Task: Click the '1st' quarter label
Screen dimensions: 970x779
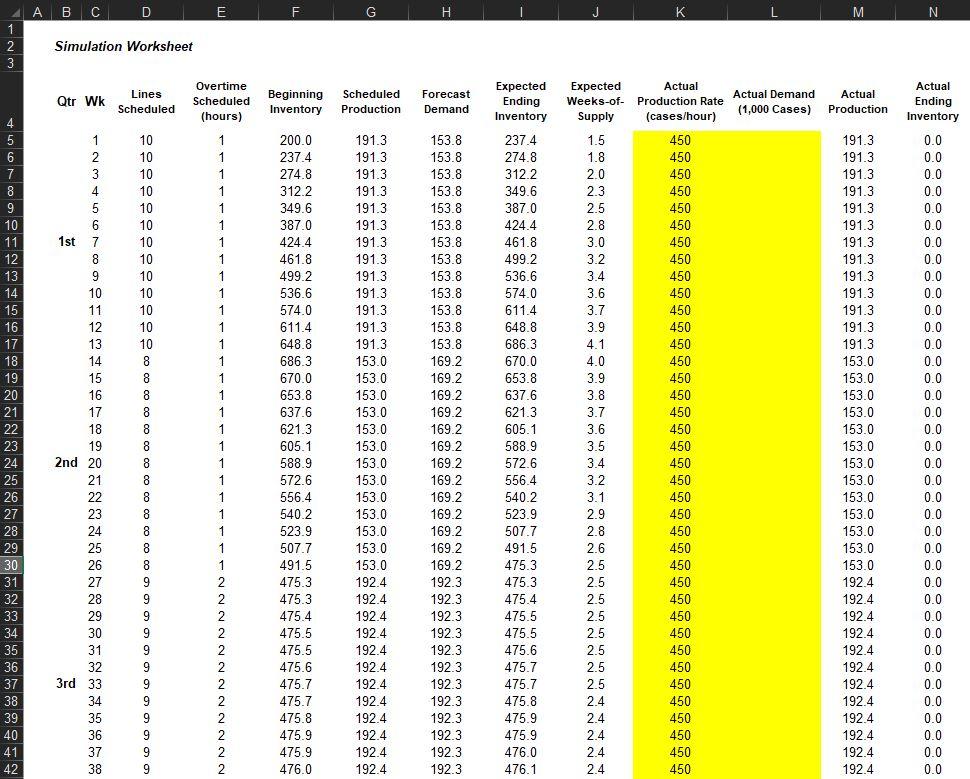Action: coord(67,242)
